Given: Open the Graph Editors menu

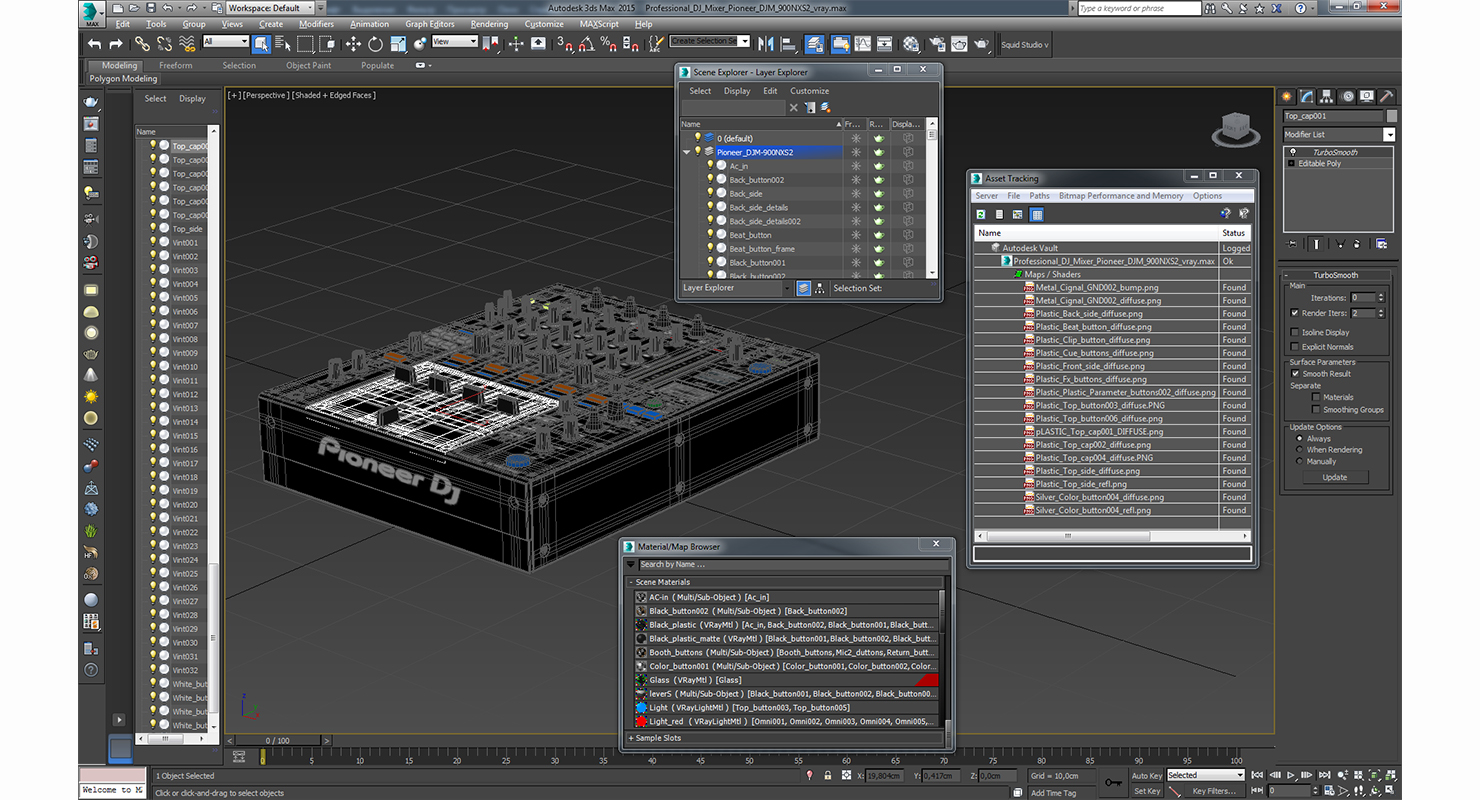Looking at the screenshot, I should [x=430, y=24].
